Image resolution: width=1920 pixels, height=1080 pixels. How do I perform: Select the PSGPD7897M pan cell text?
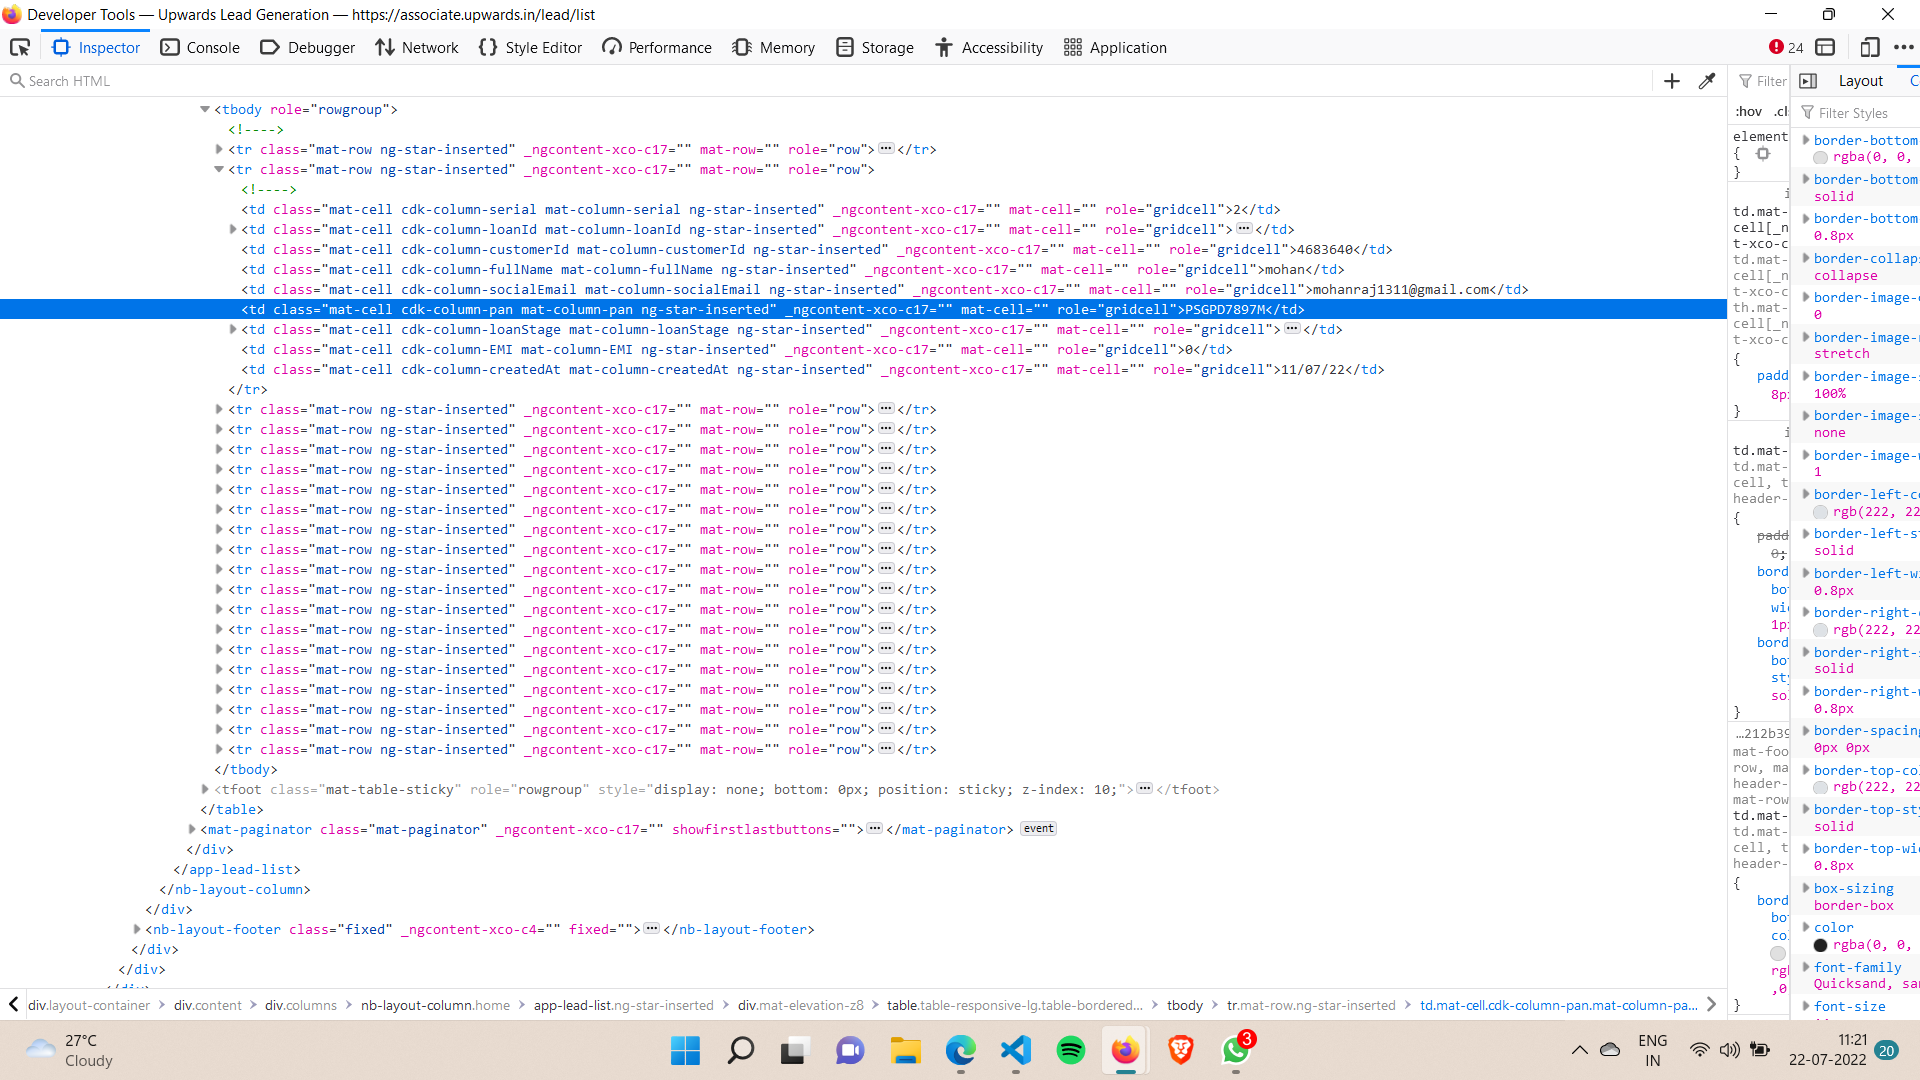(x=1225, y=310)
